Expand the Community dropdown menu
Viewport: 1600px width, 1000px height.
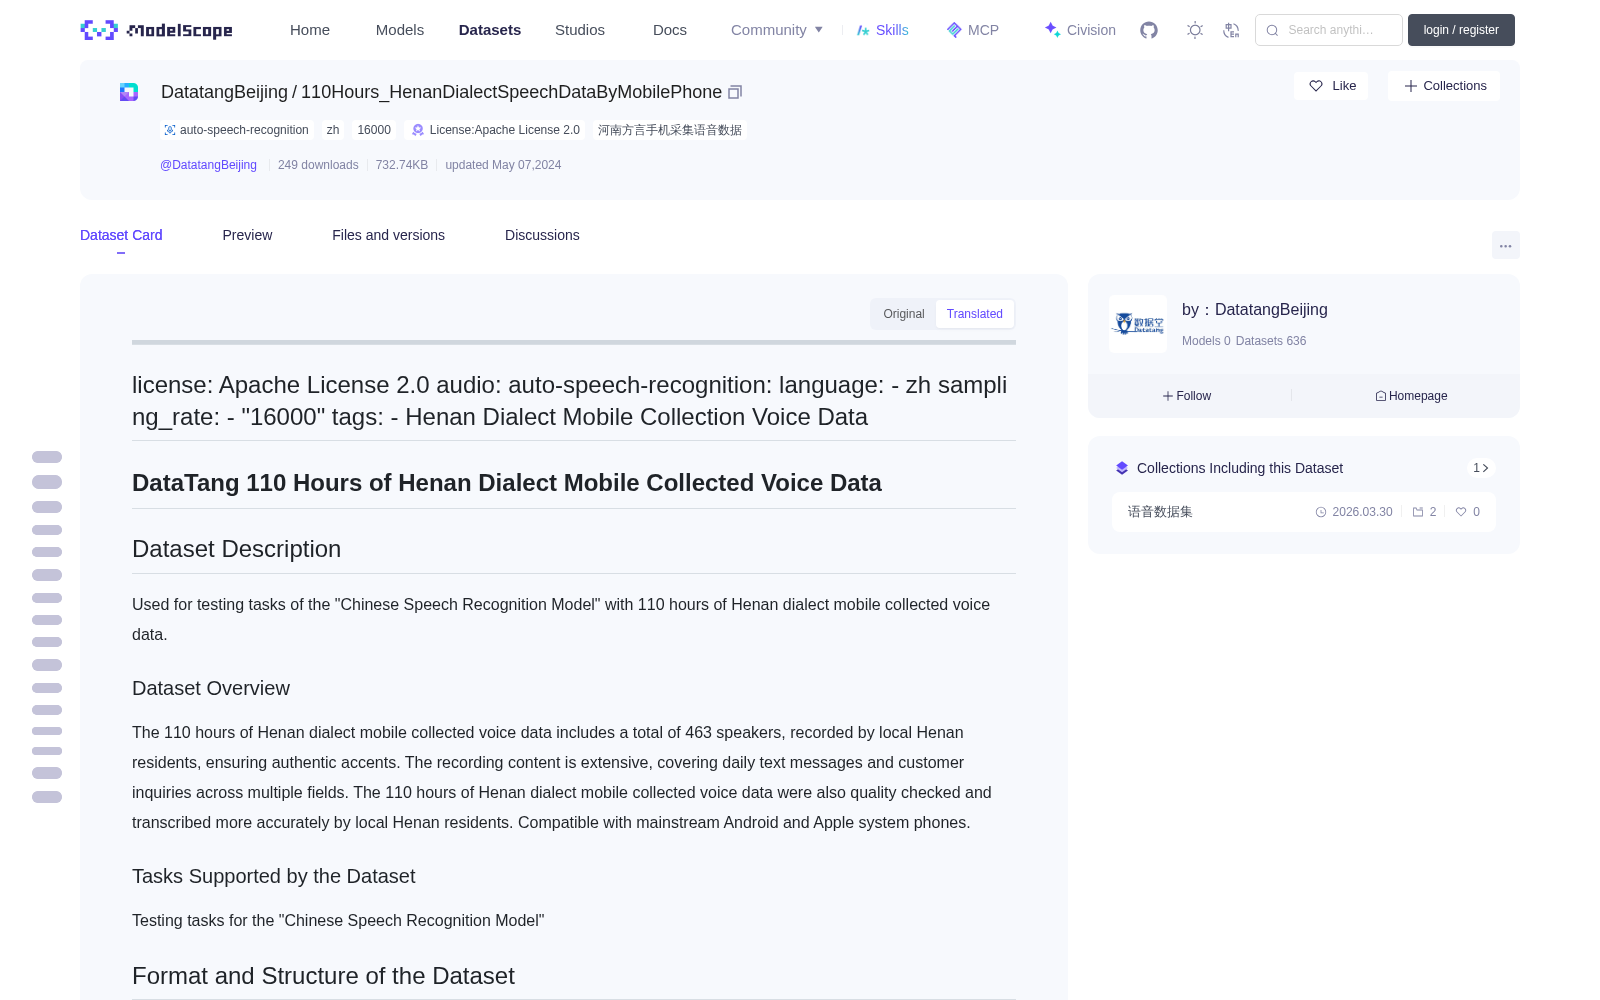777,30
